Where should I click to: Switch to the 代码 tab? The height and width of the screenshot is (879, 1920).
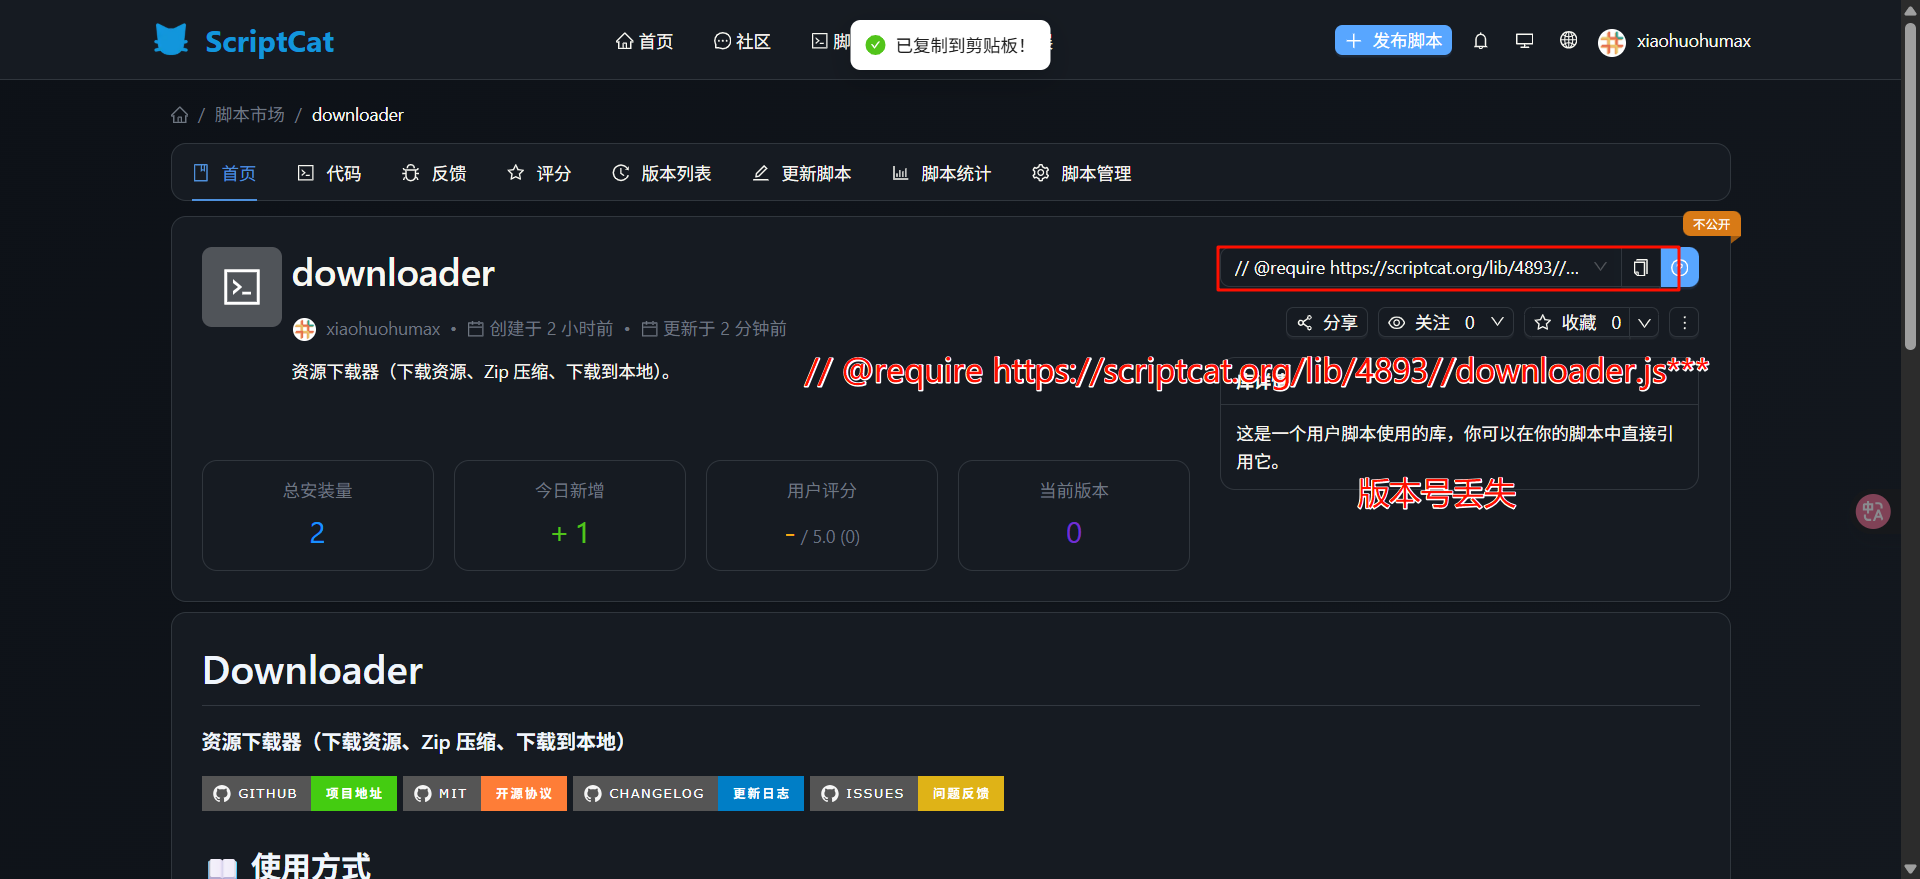[x=330, y=174]
